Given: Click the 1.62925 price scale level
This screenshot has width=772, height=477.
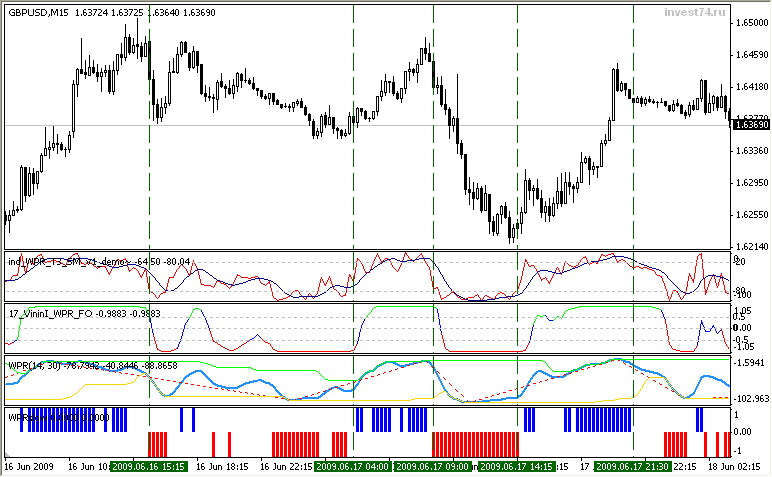Looking at the screenshot, I should pos(750,183).
